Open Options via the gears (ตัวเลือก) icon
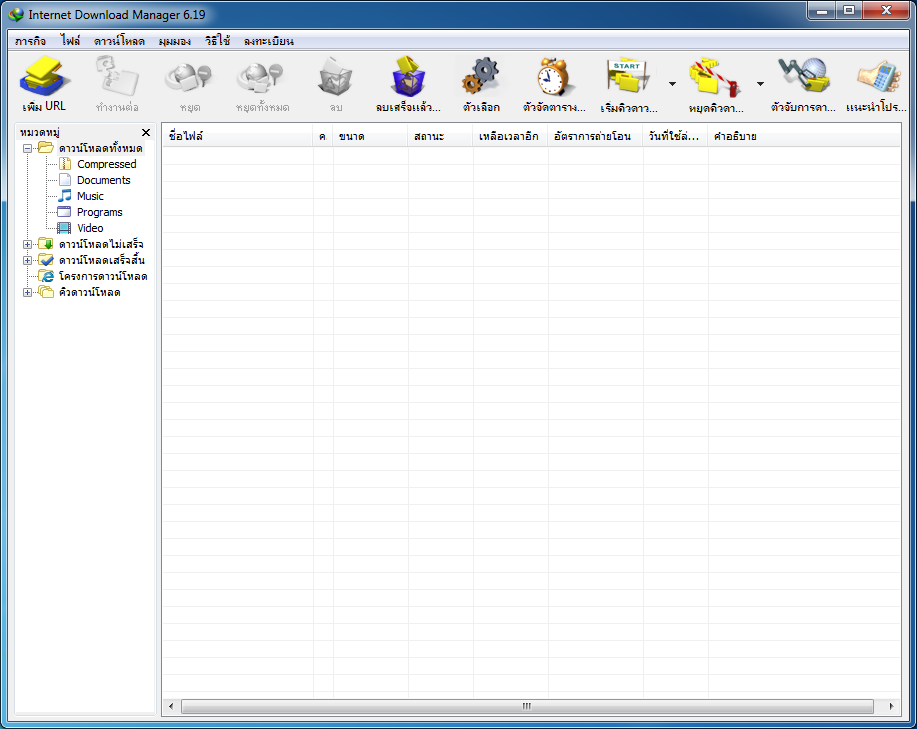The image size is (917, 729). [x=481, y=76]
